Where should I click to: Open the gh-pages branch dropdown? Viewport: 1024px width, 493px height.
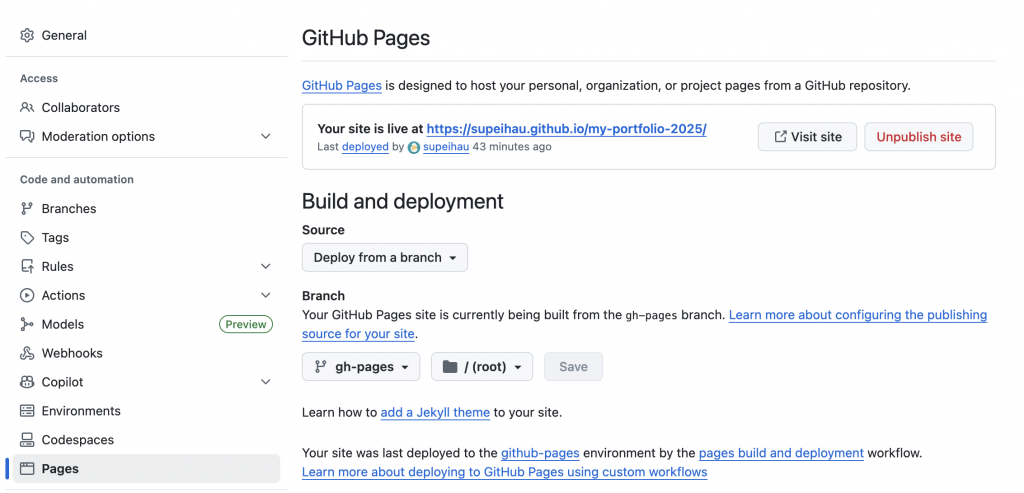tap(361, 367)
